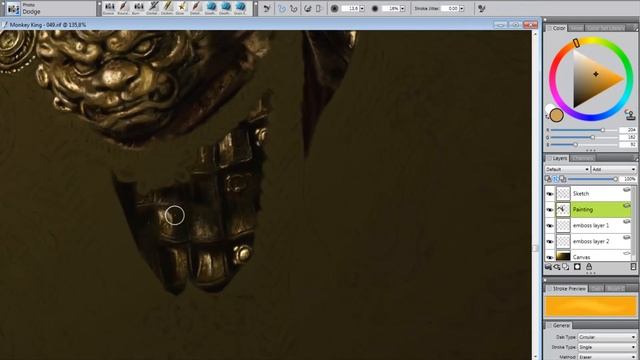Screen dimensions: 640x360
Task: Open the Stroke Type dropdown showing Single
Action: [x=607, y=347]
